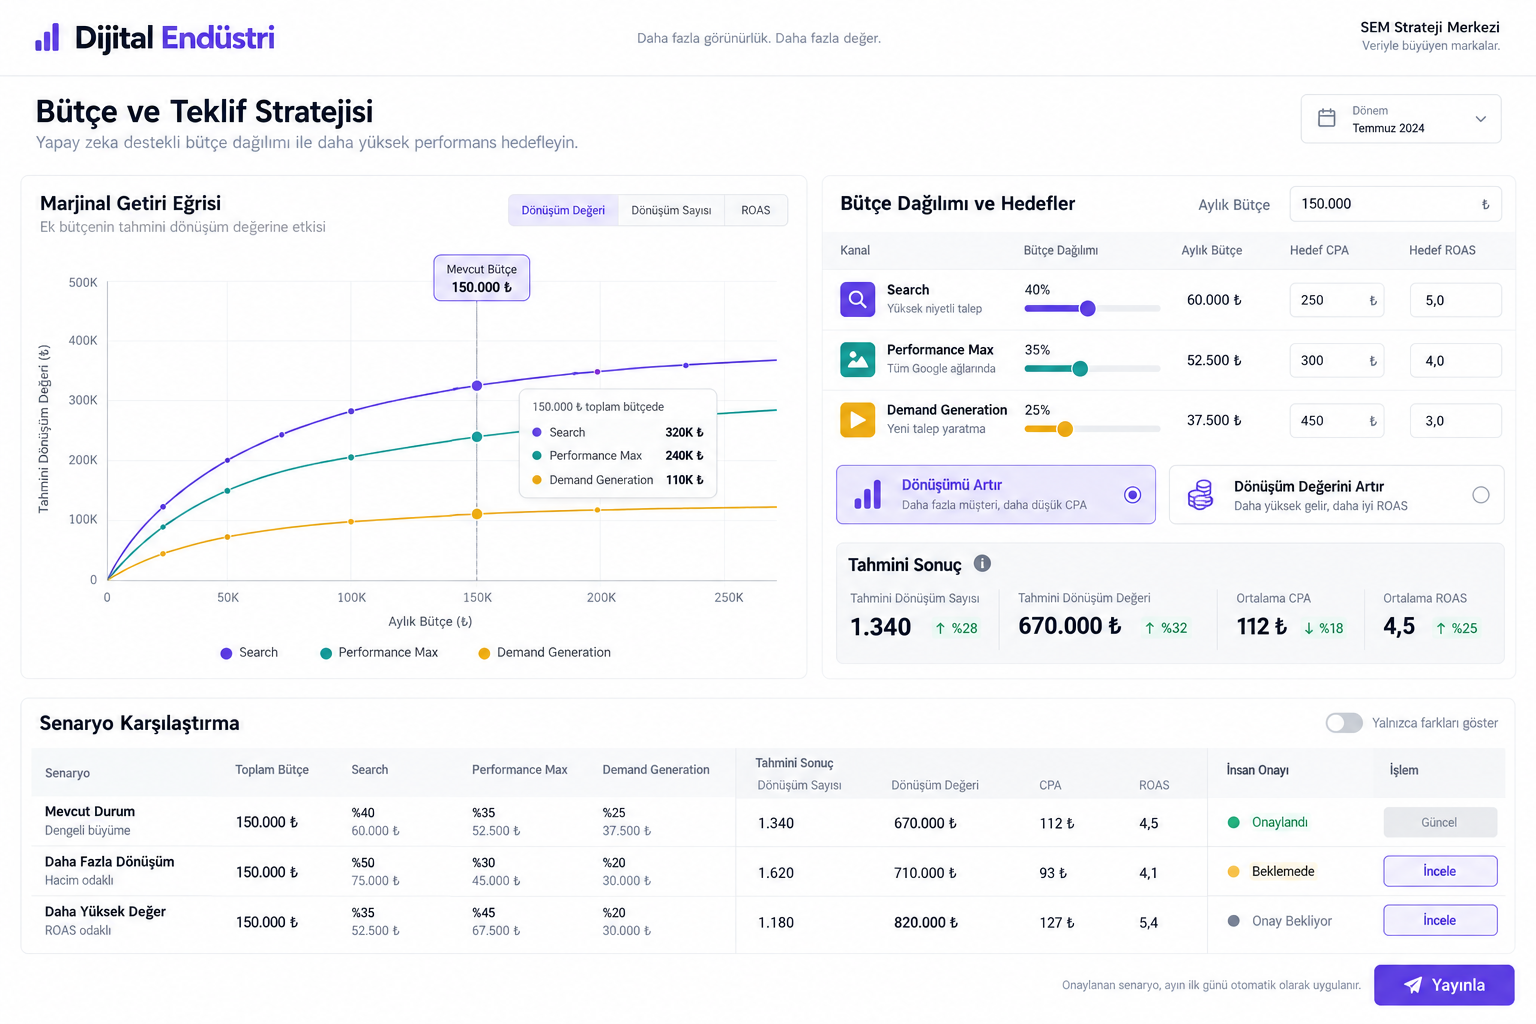Screen dimensions: 1536x1024
Task: Click the green status dot next to Onaylandı
Action: click(1234, 822)
